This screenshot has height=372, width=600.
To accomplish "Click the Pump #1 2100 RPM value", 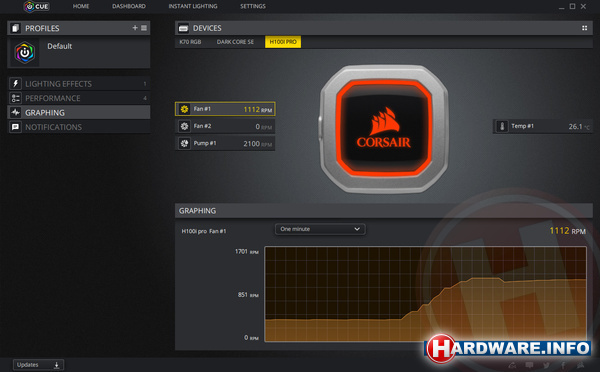I will (258, 144).
